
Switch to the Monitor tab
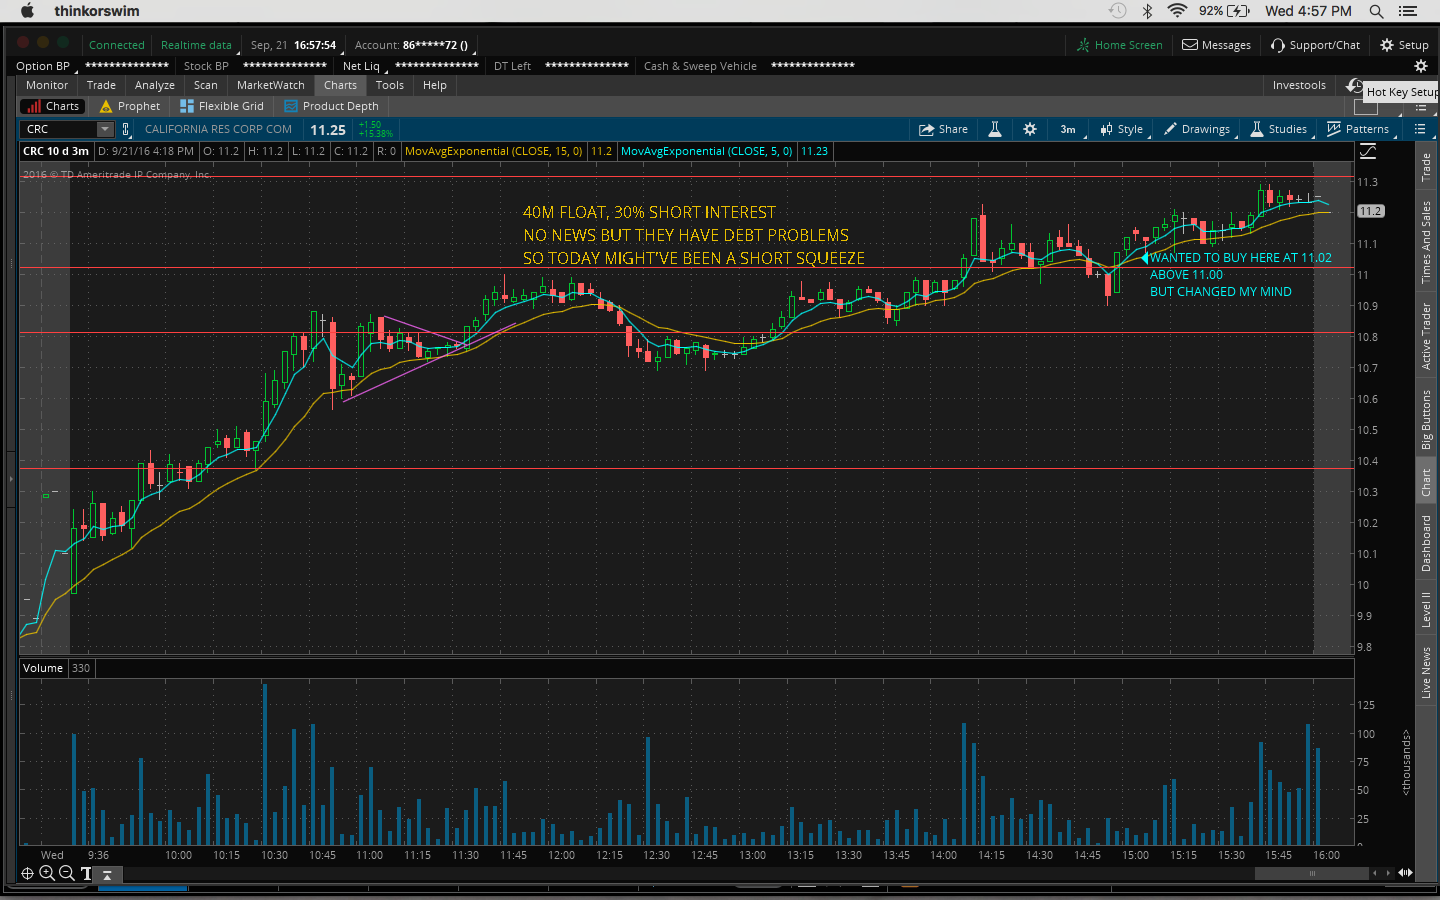pos(47,85)
